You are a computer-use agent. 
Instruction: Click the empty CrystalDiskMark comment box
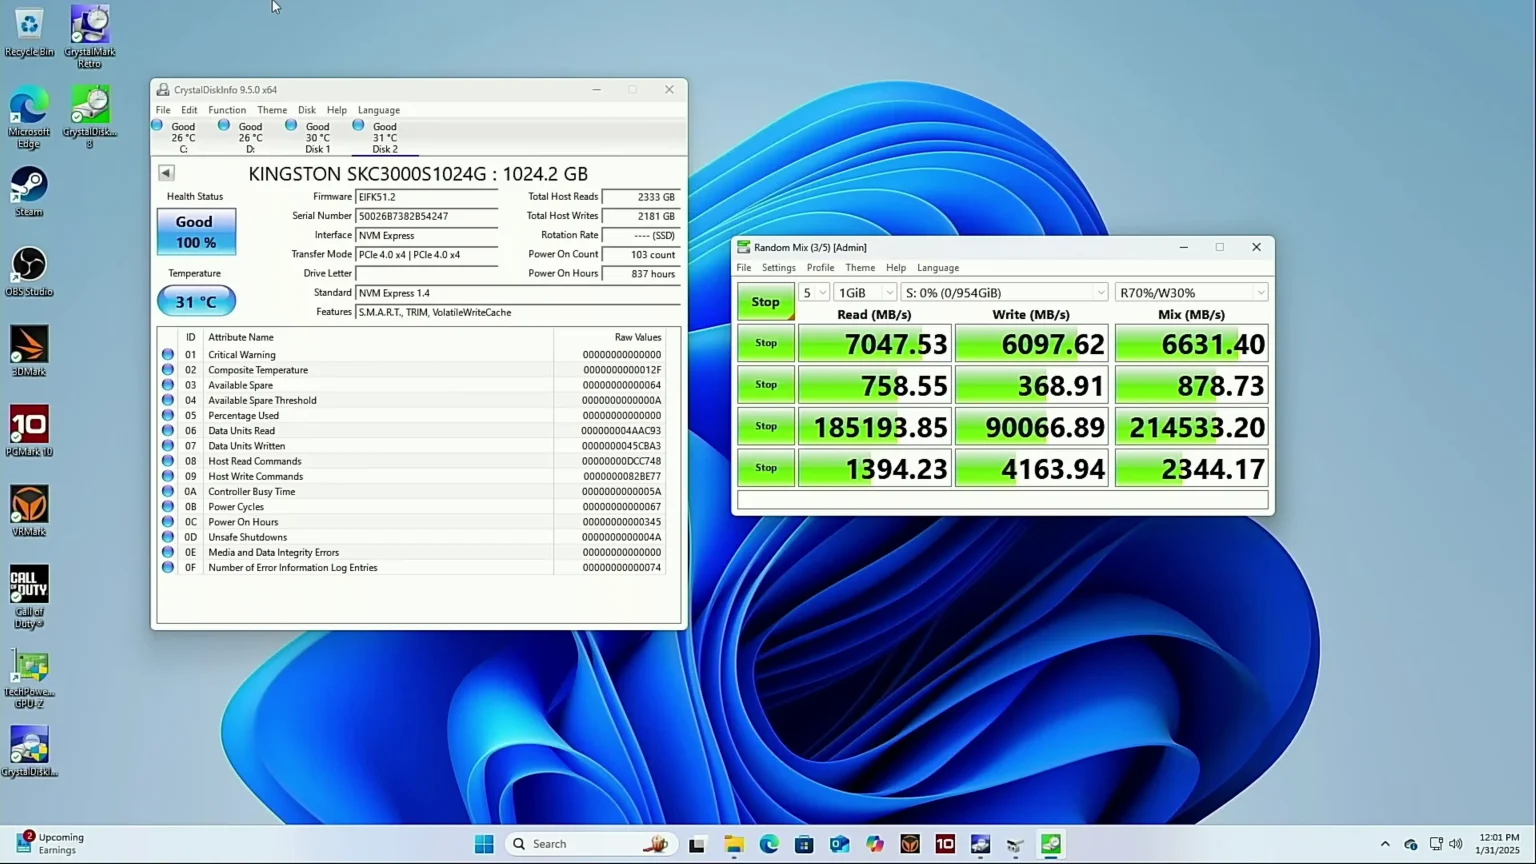1003,500
